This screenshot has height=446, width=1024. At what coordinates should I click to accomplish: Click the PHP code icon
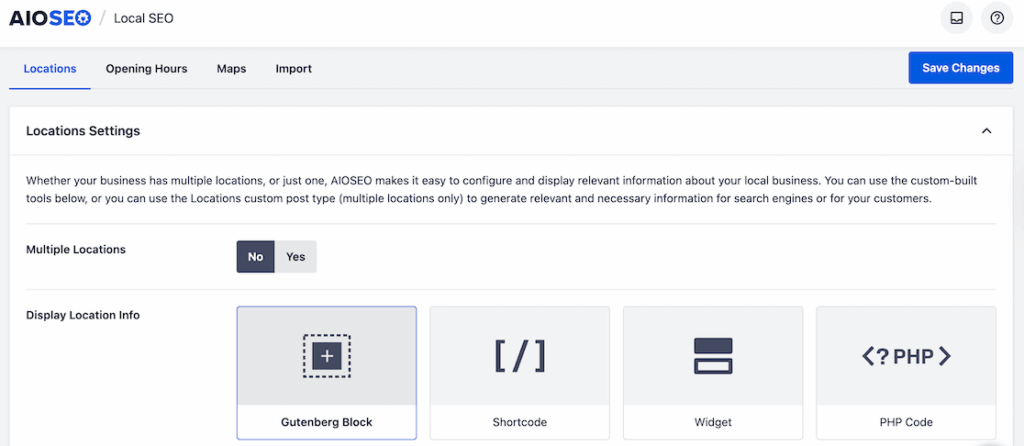click(x=905, y=356)
